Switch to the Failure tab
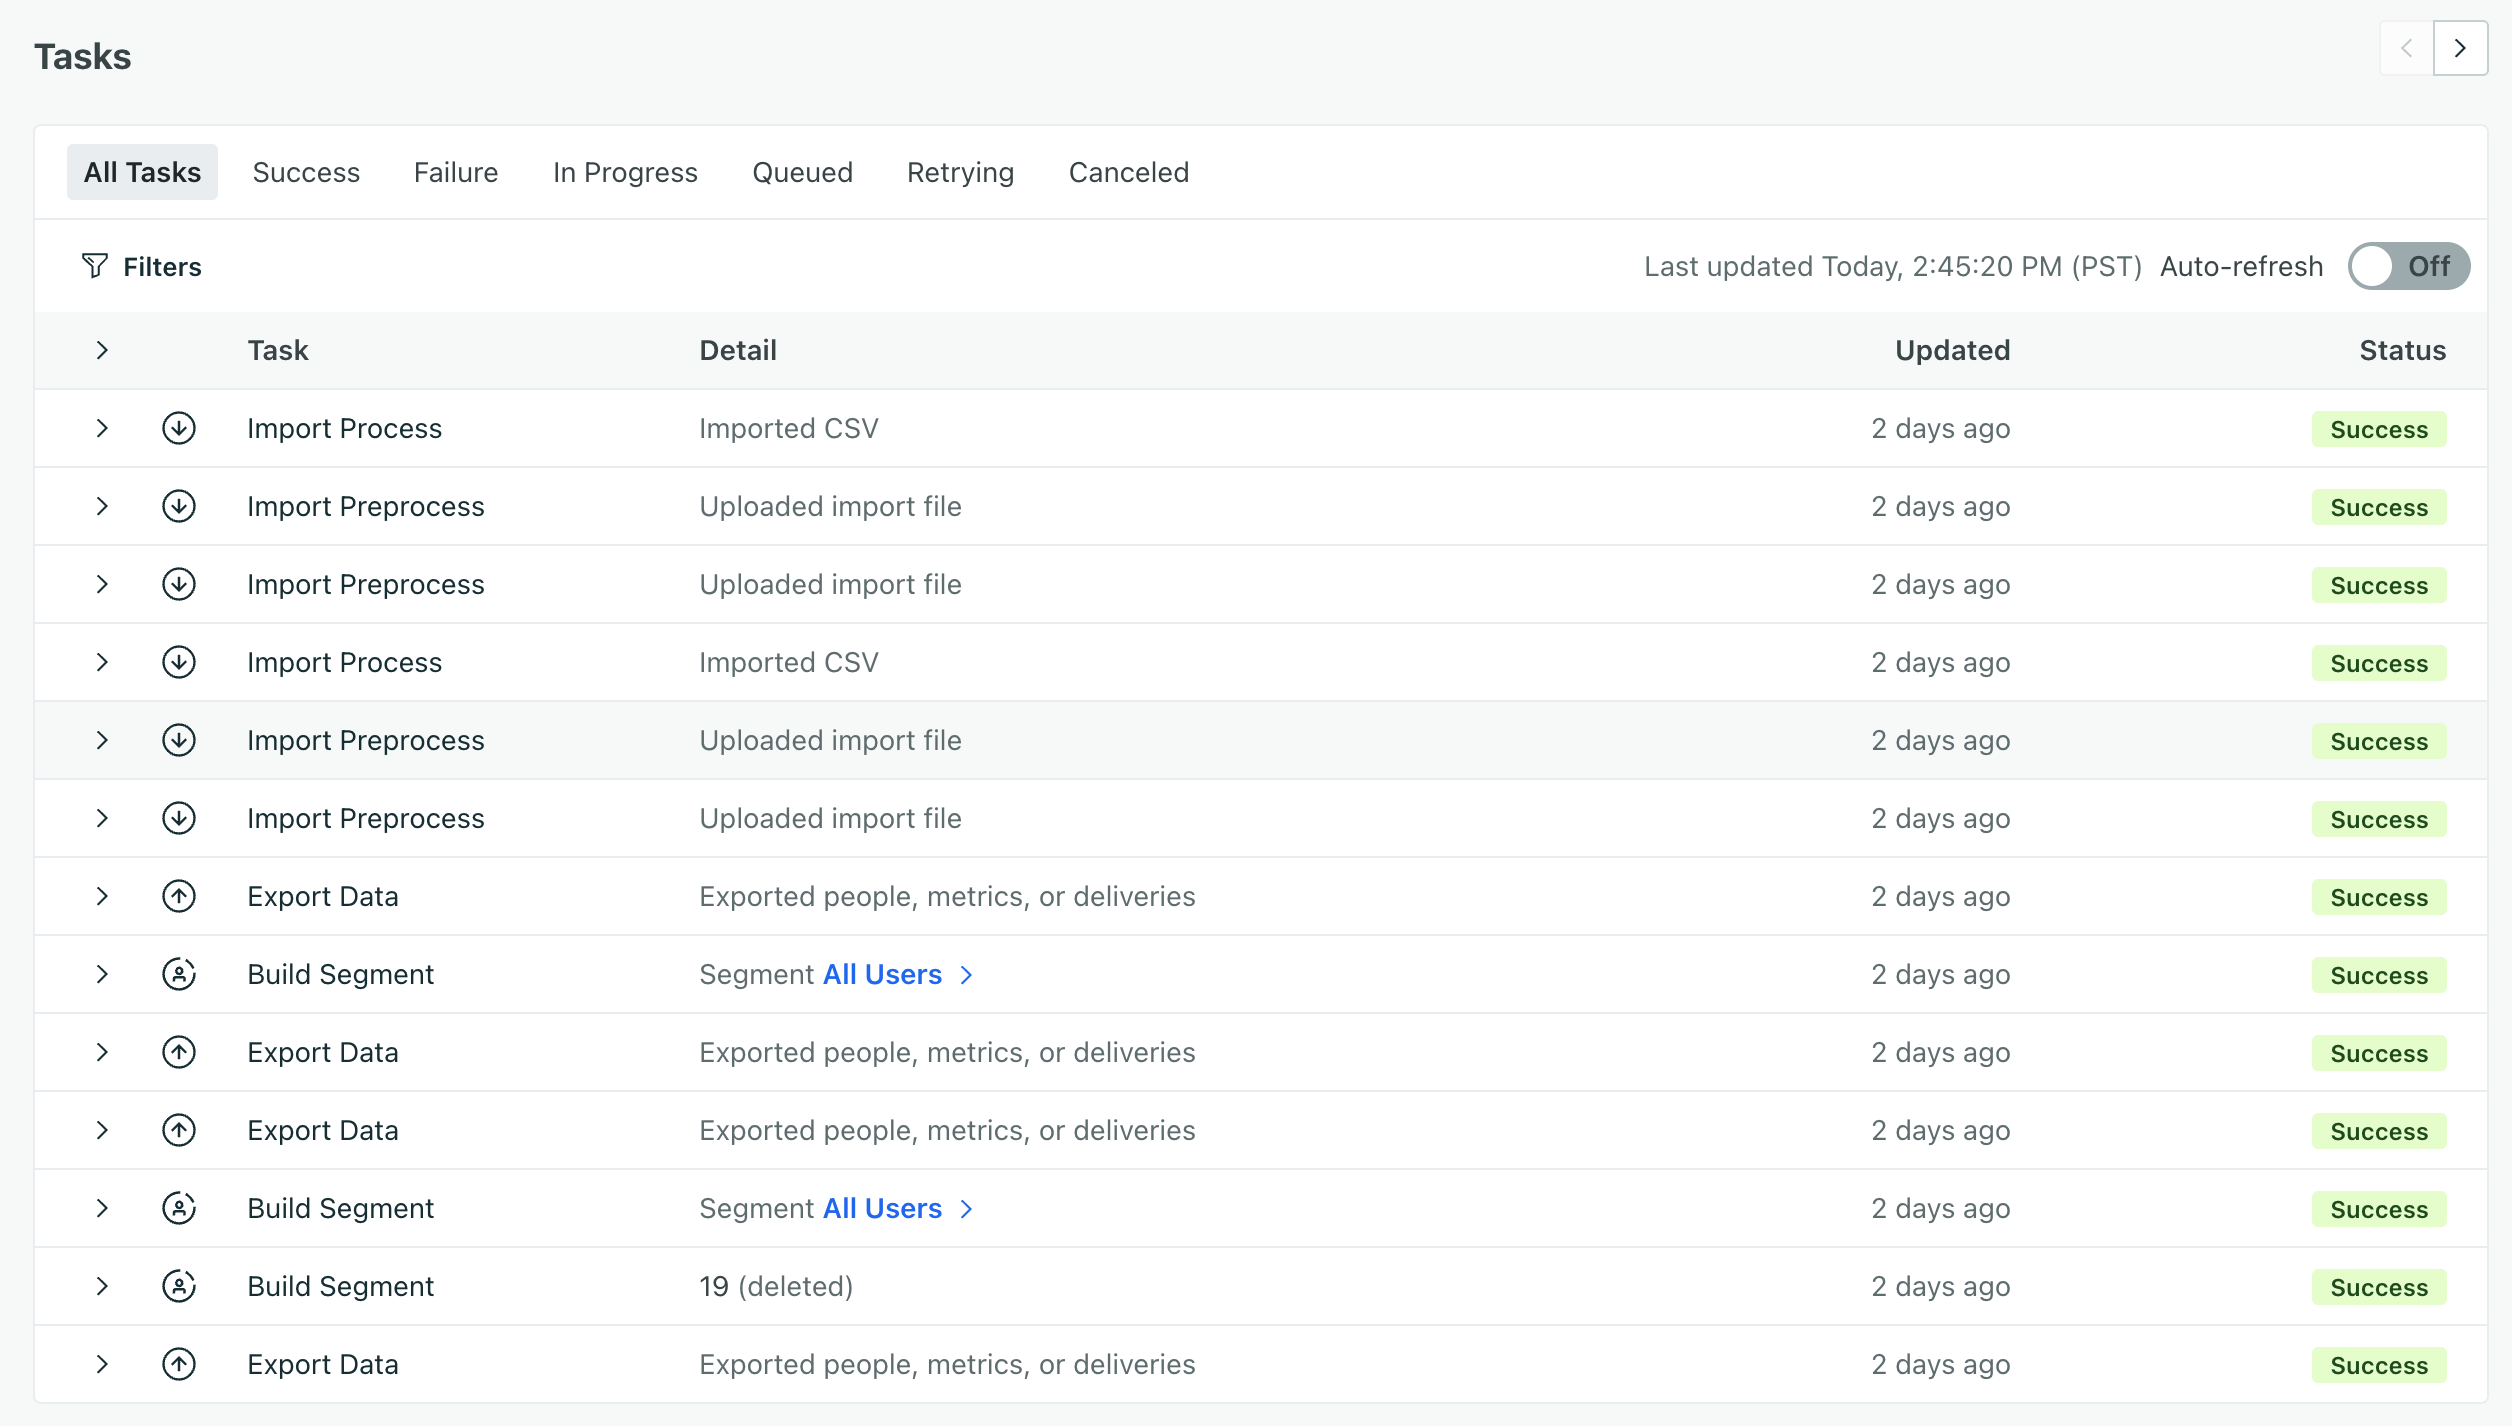 [455, 172]
